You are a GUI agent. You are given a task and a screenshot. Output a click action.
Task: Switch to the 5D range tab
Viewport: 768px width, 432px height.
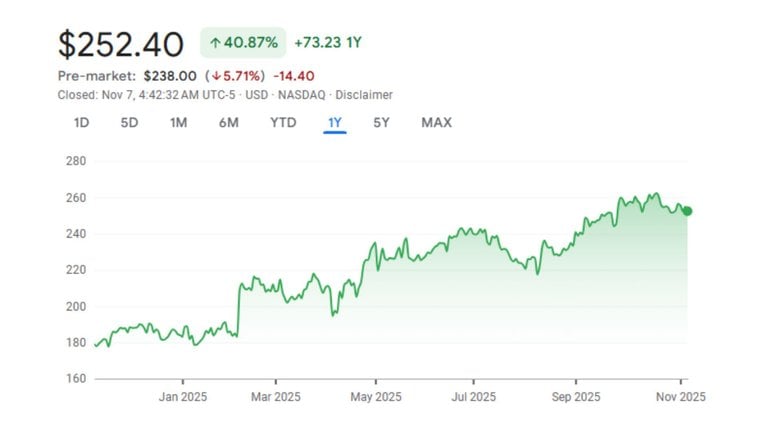point(130,123)
